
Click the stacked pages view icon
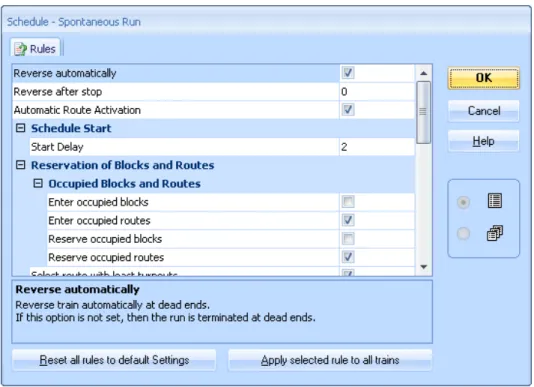[494, 233]
